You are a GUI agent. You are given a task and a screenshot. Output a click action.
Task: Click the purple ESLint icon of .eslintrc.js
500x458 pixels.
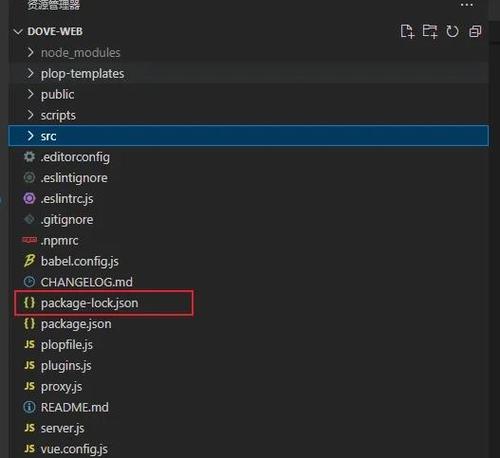[29, 198]
